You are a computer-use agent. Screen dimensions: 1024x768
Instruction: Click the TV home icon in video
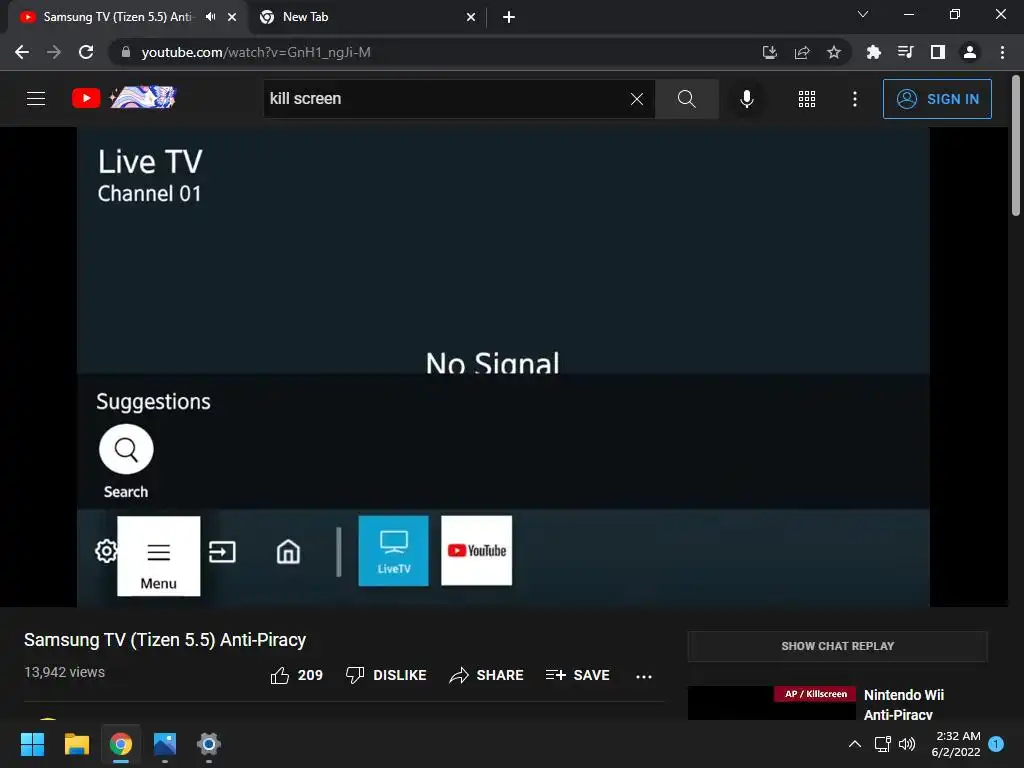click(x=288, y=552)
